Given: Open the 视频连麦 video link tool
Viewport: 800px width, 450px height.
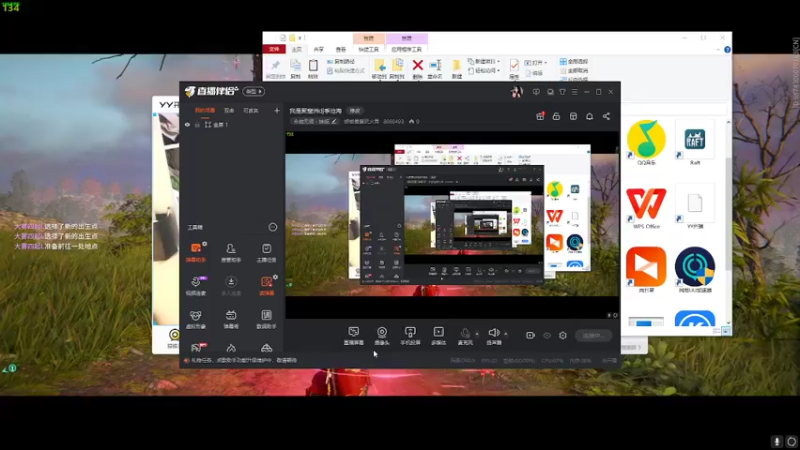Looking at the screenshot, I should (x=196, y=285).
